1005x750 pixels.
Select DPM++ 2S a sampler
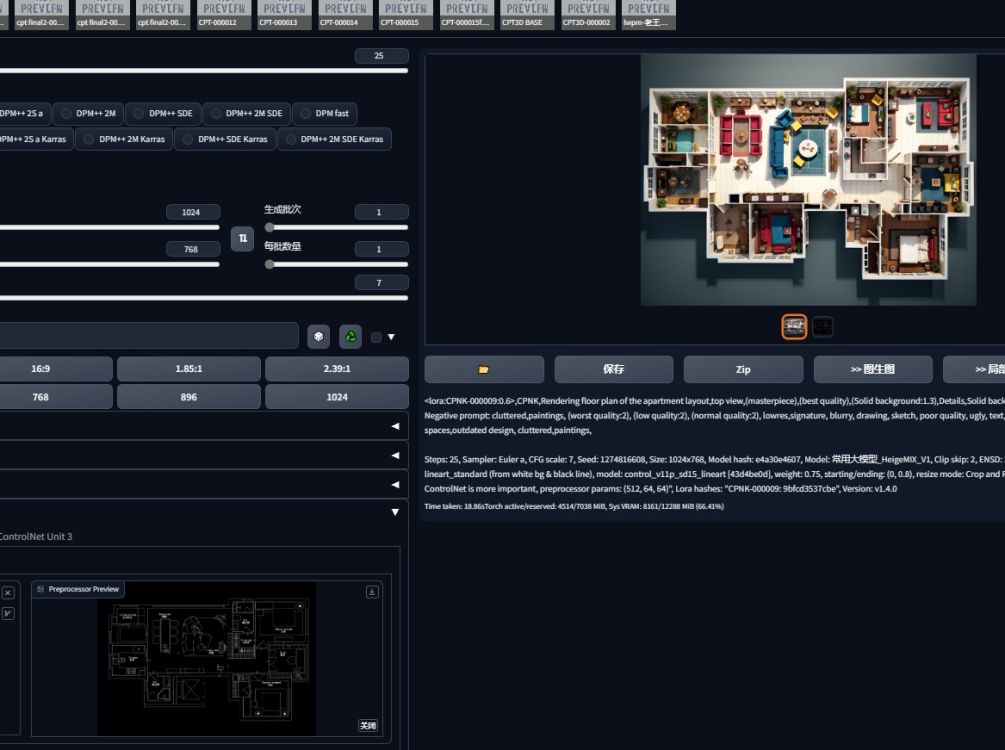coord(24,113)
